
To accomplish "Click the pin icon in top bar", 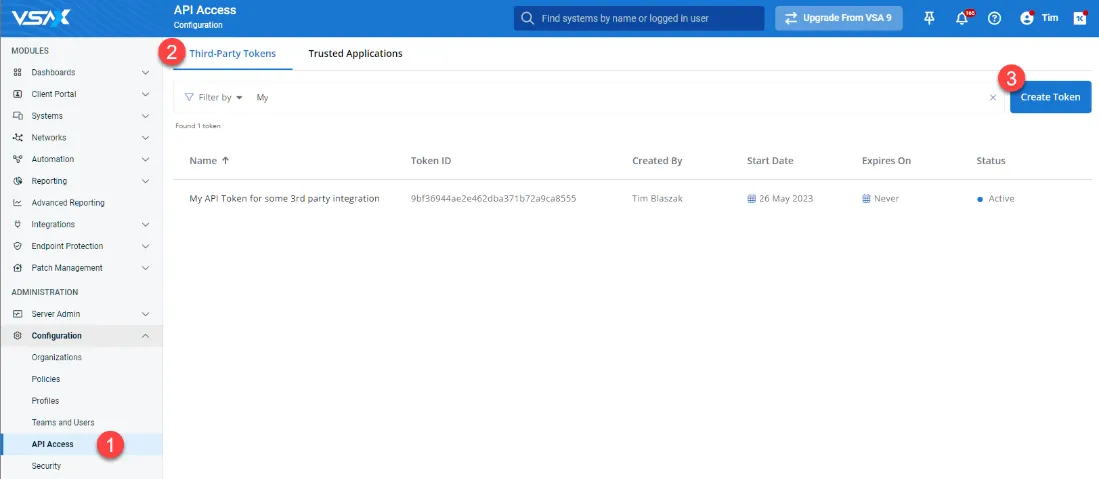I will [930, 18].
